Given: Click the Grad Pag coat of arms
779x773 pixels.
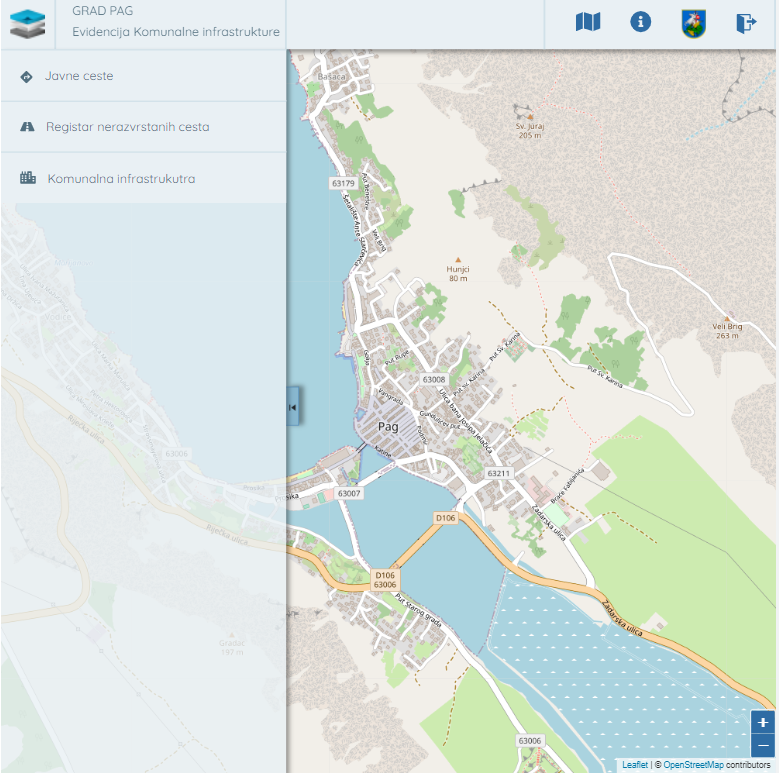Looking at the screenshot, I should point(694,23).
